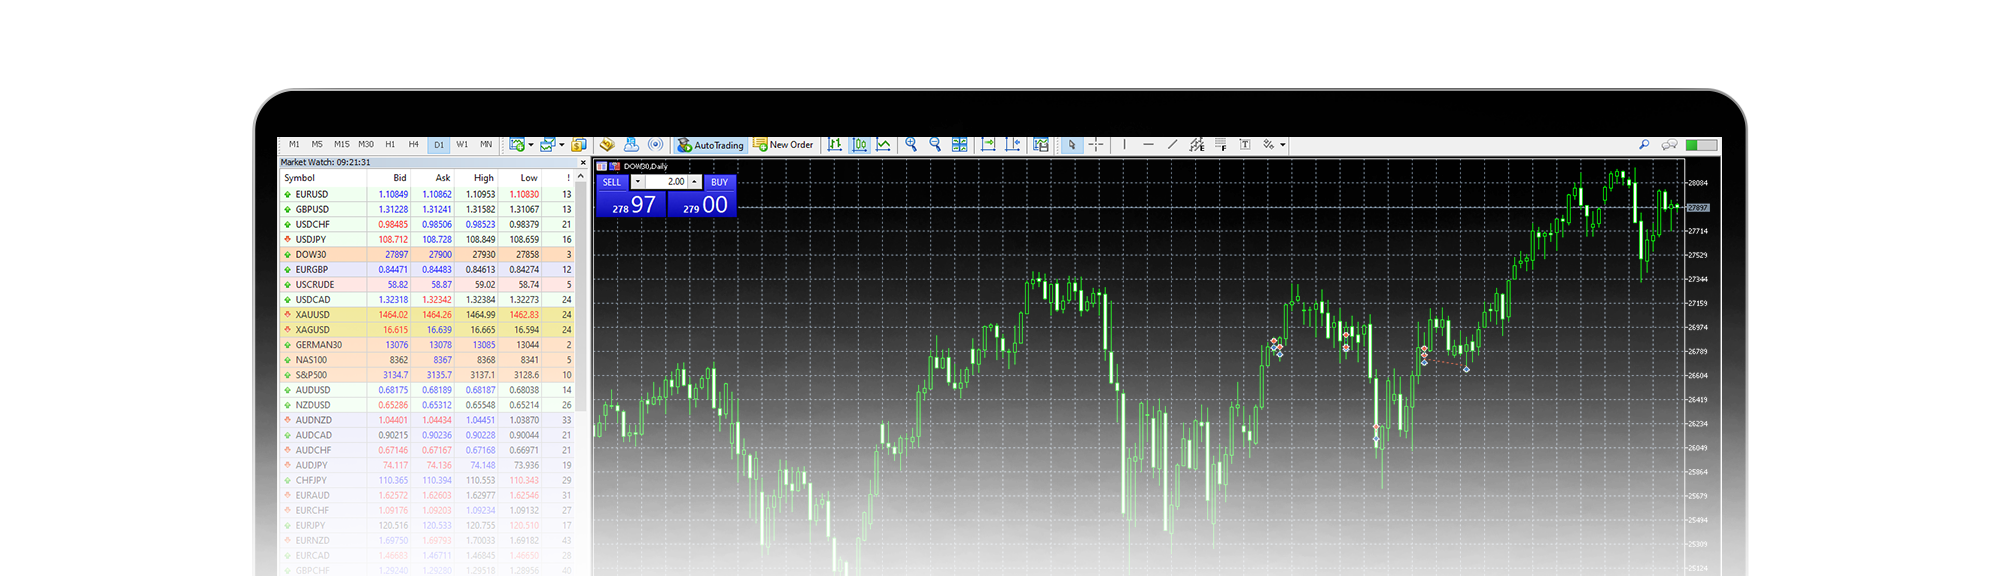Sort by Symbol column header
The image size is (2000, 576).
point(299,178)
